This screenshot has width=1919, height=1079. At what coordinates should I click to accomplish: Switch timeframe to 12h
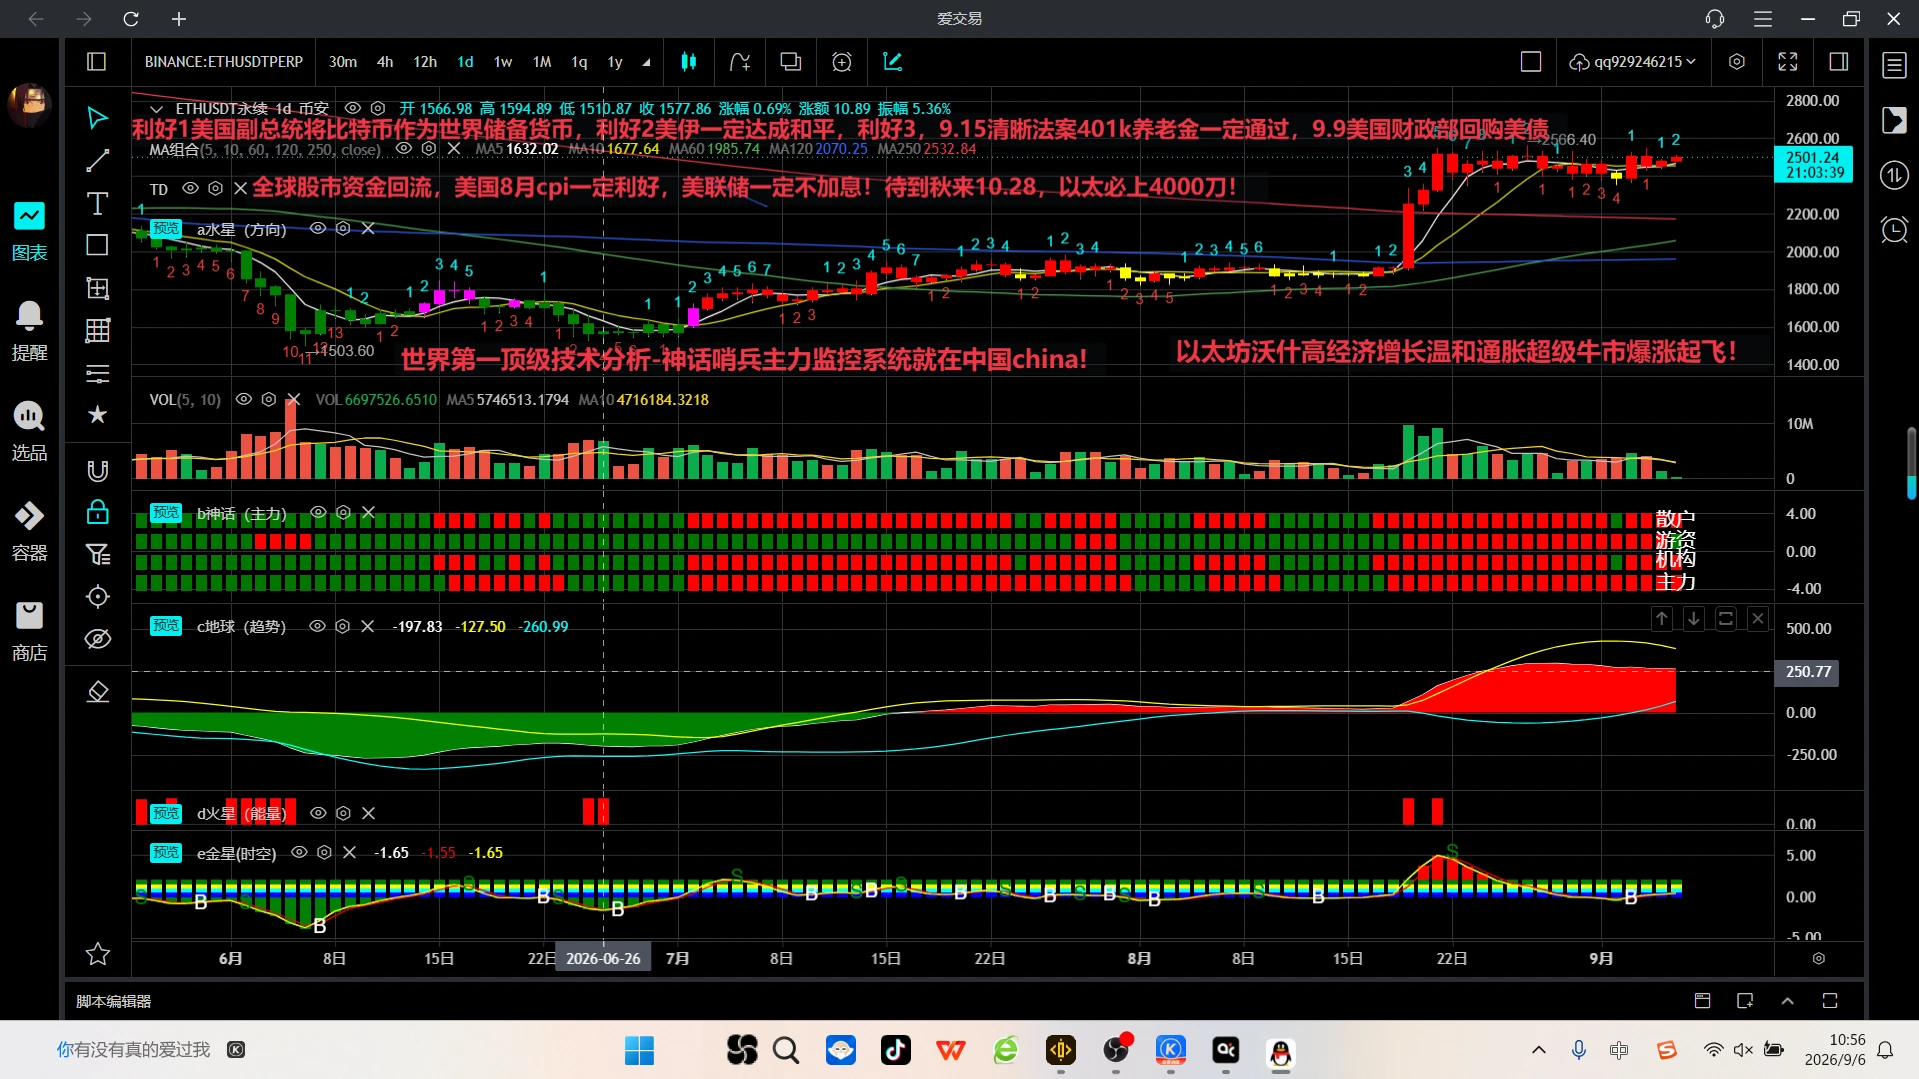(425, 62)
